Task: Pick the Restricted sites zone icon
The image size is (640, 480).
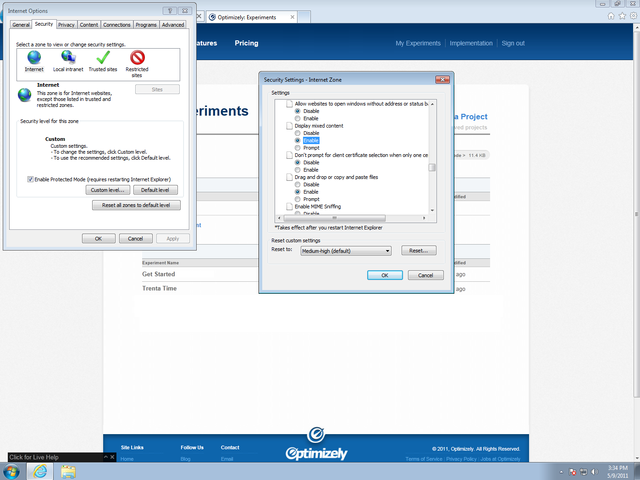Action: point(137,59)
